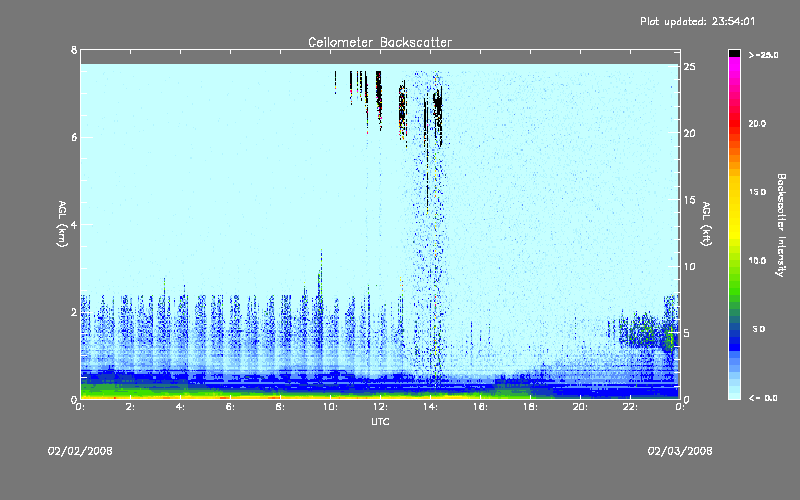Pick the red band of the colorbar

click(734, 124)
